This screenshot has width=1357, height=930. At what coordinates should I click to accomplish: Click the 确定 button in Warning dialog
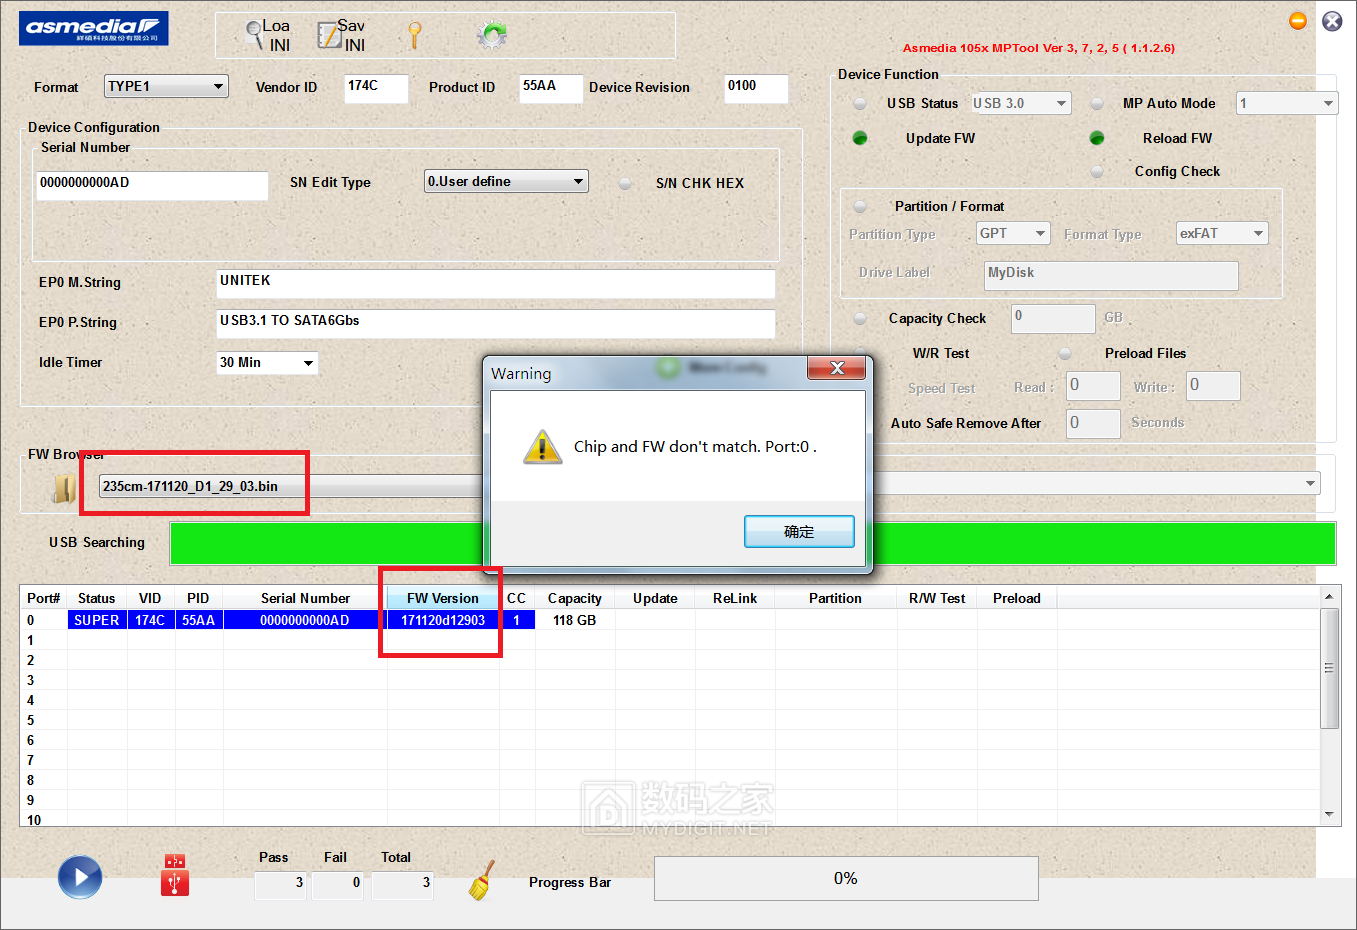[798, 532]
